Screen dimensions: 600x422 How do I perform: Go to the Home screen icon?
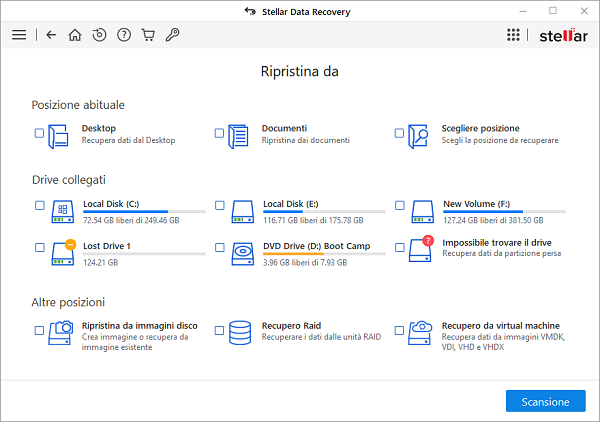(75, 35)
